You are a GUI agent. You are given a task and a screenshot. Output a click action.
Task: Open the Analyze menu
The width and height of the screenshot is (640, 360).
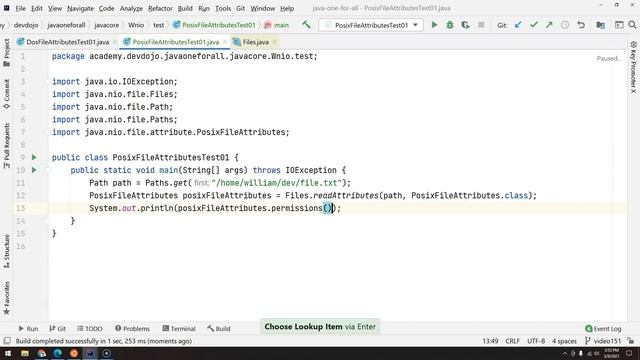(131, 8)
